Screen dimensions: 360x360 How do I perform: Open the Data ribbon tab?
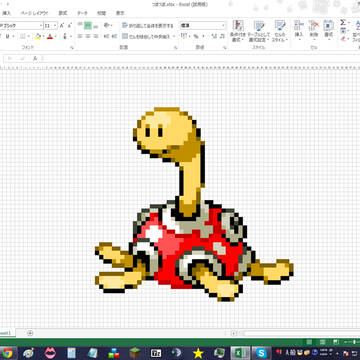pos(82,13)
